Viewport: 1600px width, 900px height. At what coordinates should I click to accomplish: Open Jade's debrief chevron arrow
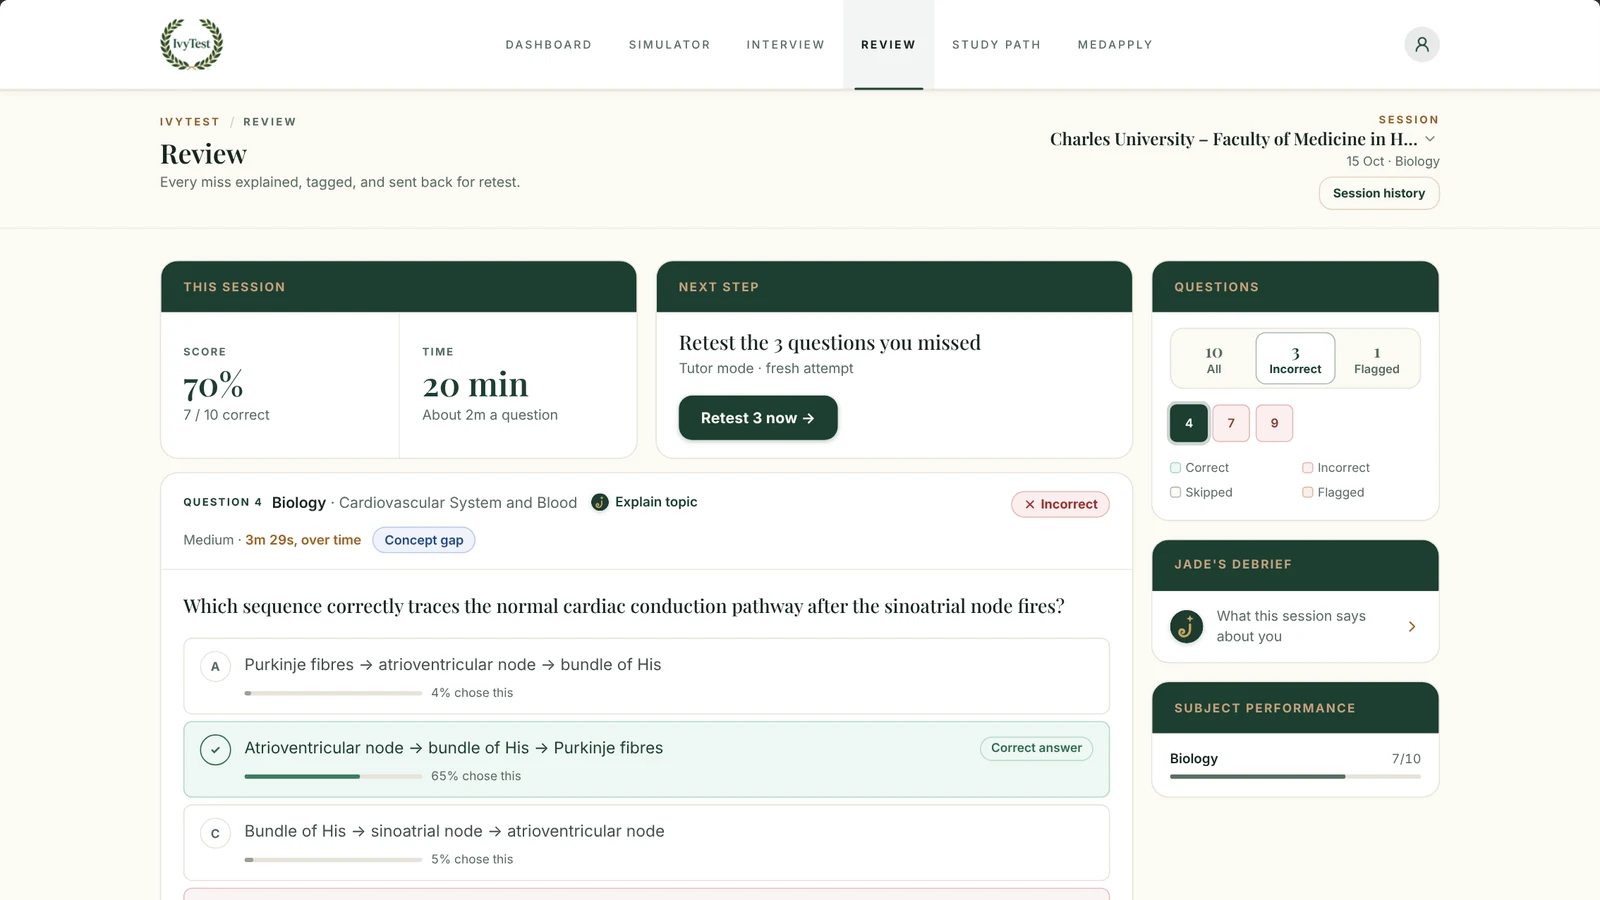[1412, 626]
